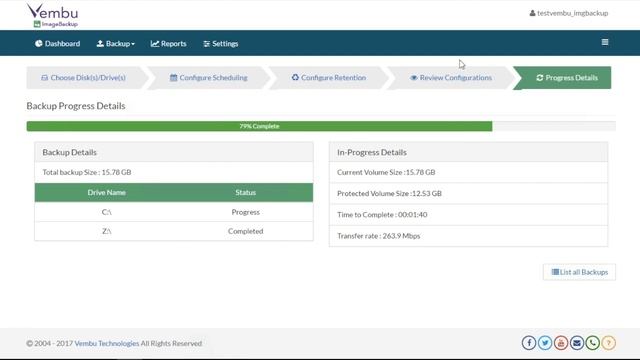Viewport: 640px width, 360px height.
Task: Click the Backup Progress Details heading
Action: pyautogui.click(x=76, y=106)
